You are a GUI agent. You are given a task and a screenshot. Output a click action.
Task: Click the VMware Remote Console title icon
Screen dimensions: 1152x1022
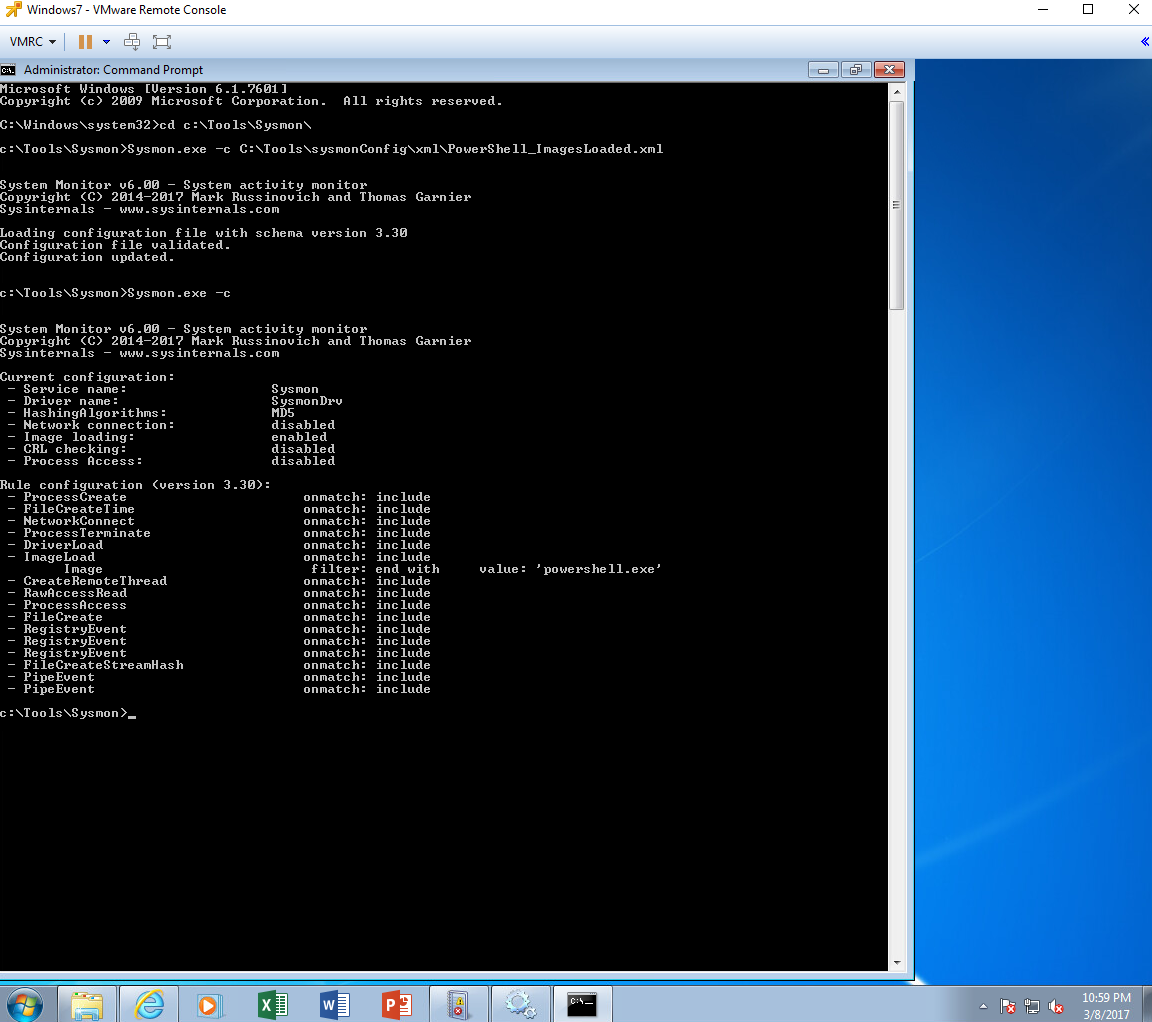click(12, 10)
